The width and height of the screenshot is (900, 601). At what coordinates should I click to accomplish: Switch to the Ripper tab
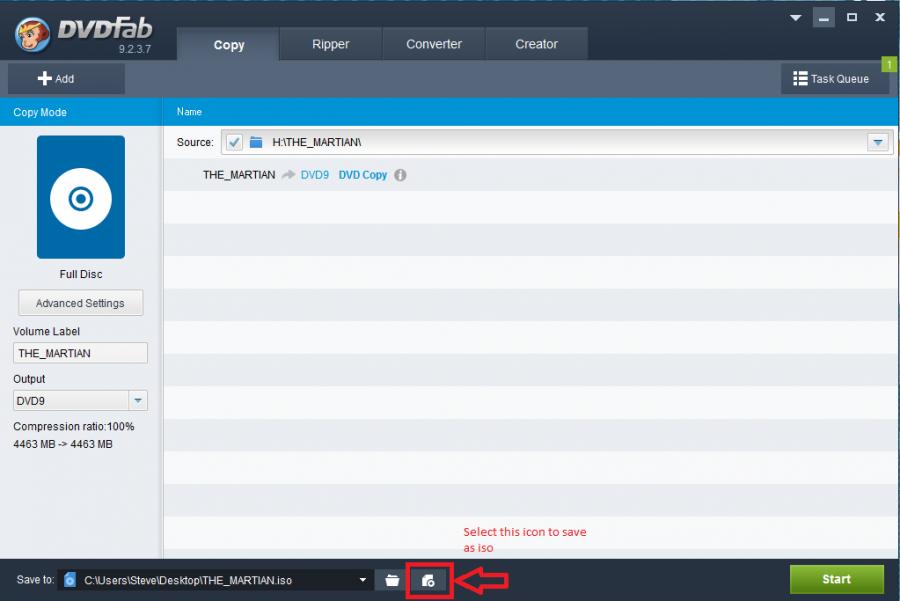[x=330, y=44]
